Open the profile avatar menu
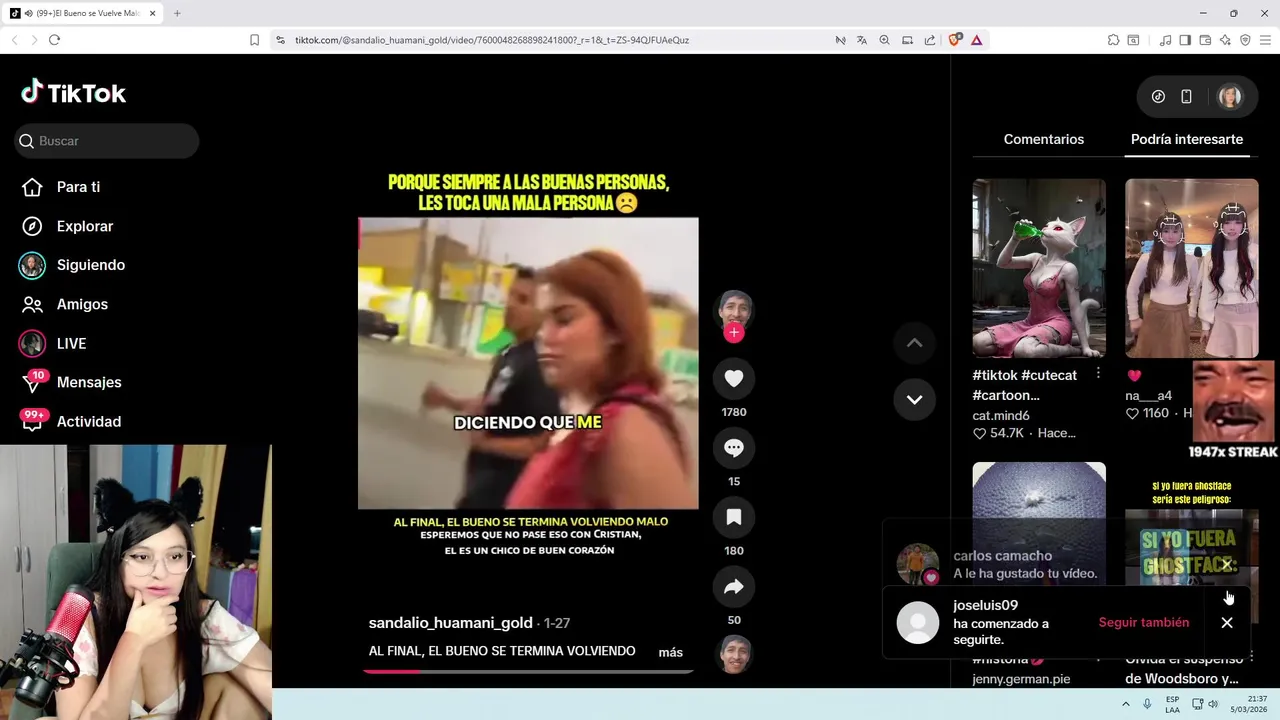This screenshot has width=1280, height=720. (1230, 97)
